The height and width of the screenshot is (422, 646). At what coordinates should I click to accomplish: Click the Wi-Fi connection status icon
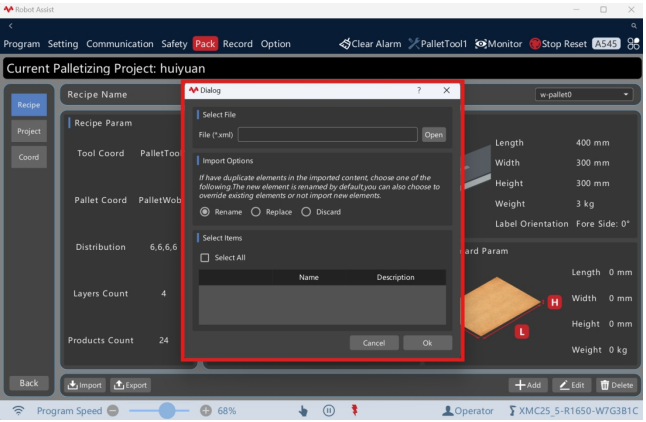tap(18, 410)
